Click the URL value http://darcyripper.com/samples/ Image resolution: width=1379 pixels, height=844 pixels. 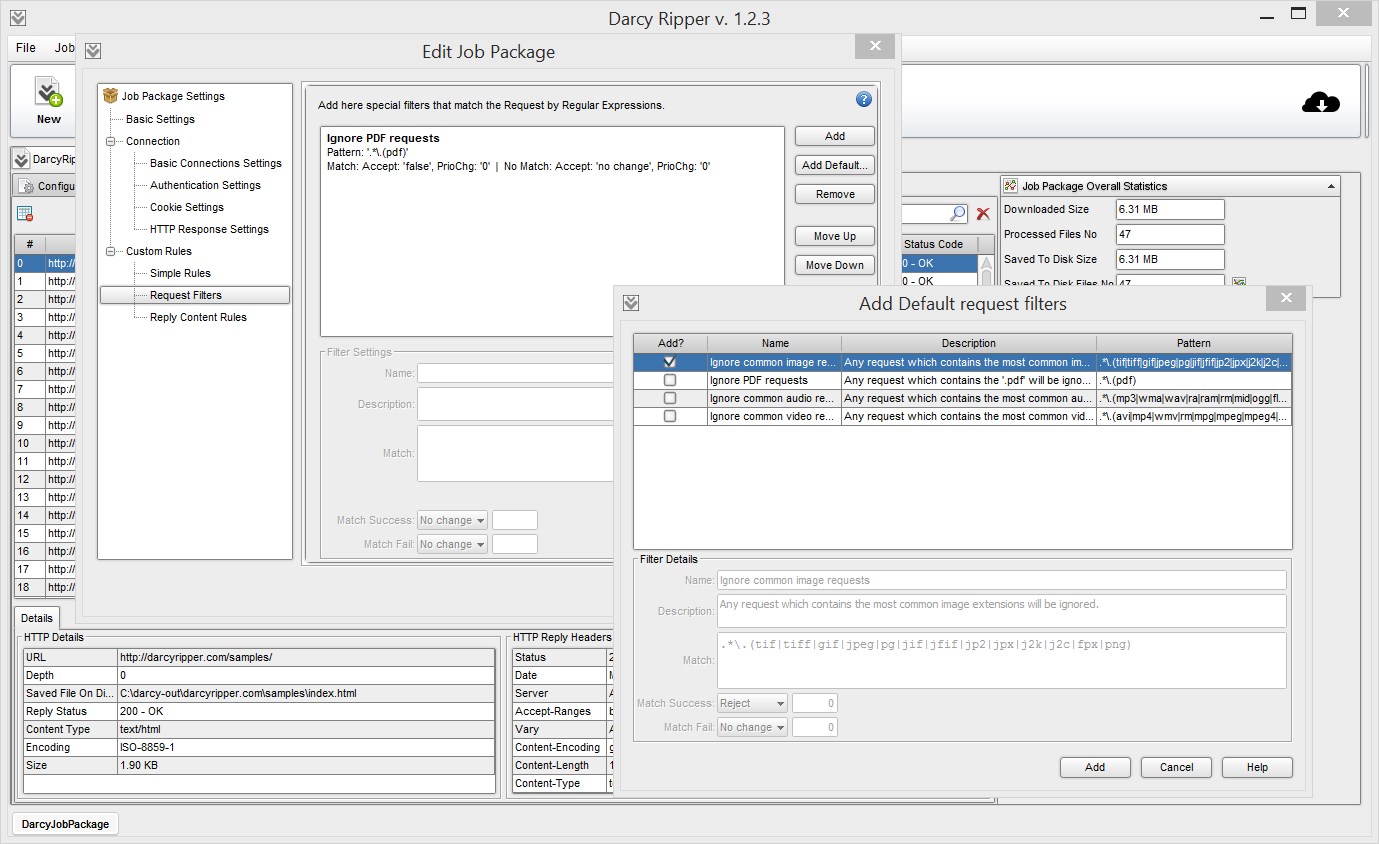click(306, 657)
